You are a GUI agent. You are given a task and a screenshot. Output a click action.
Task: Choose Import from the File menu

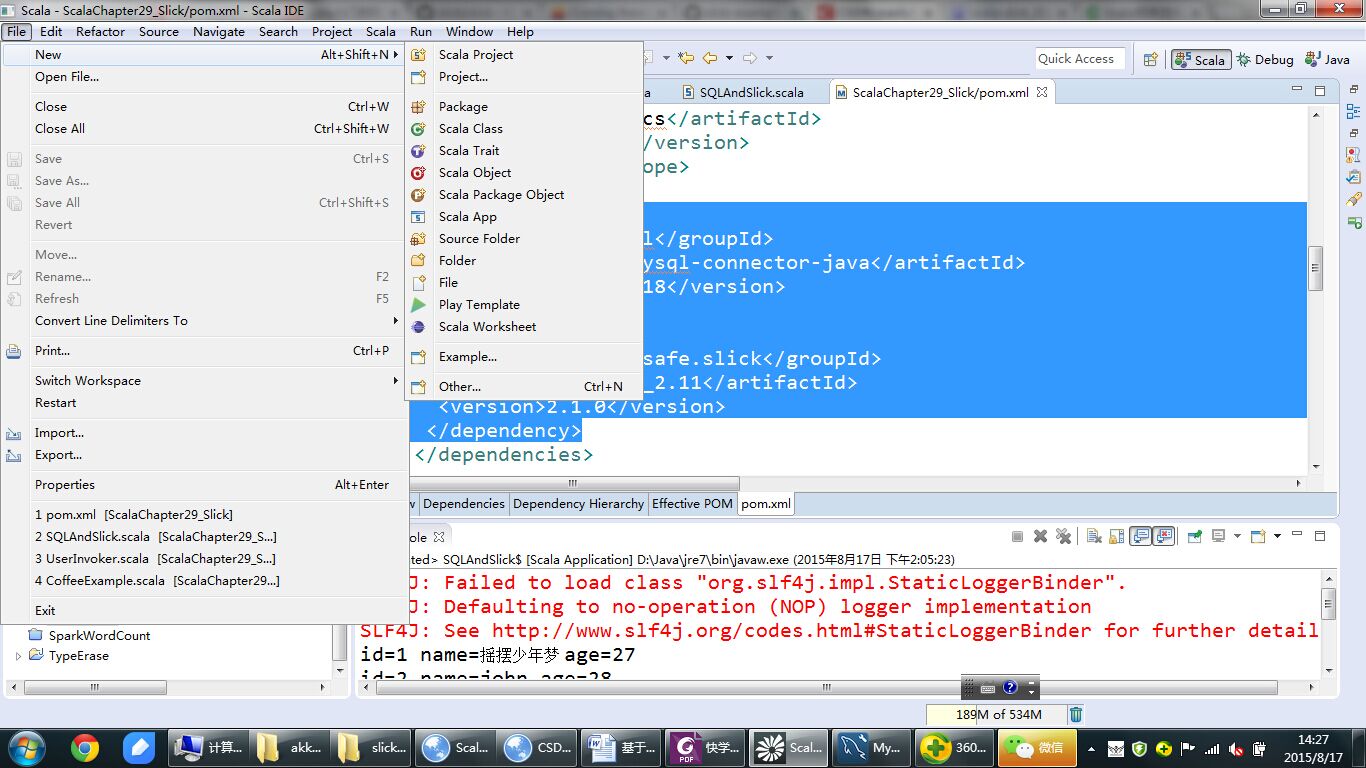coord(203,433)
